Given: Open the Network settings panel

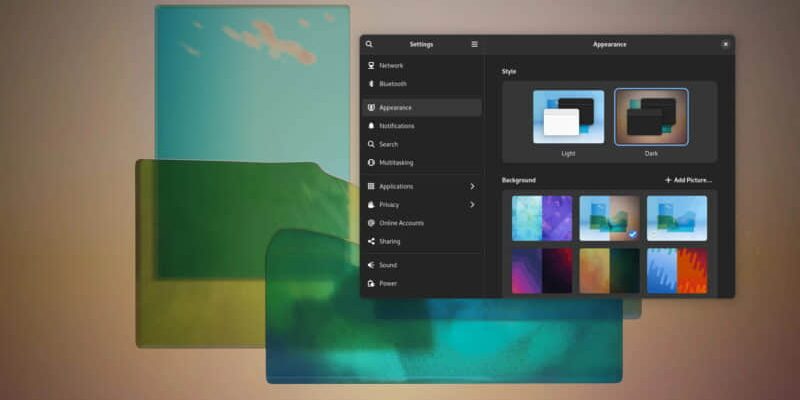Looking at the screenshot, I should tap(422, 65).
